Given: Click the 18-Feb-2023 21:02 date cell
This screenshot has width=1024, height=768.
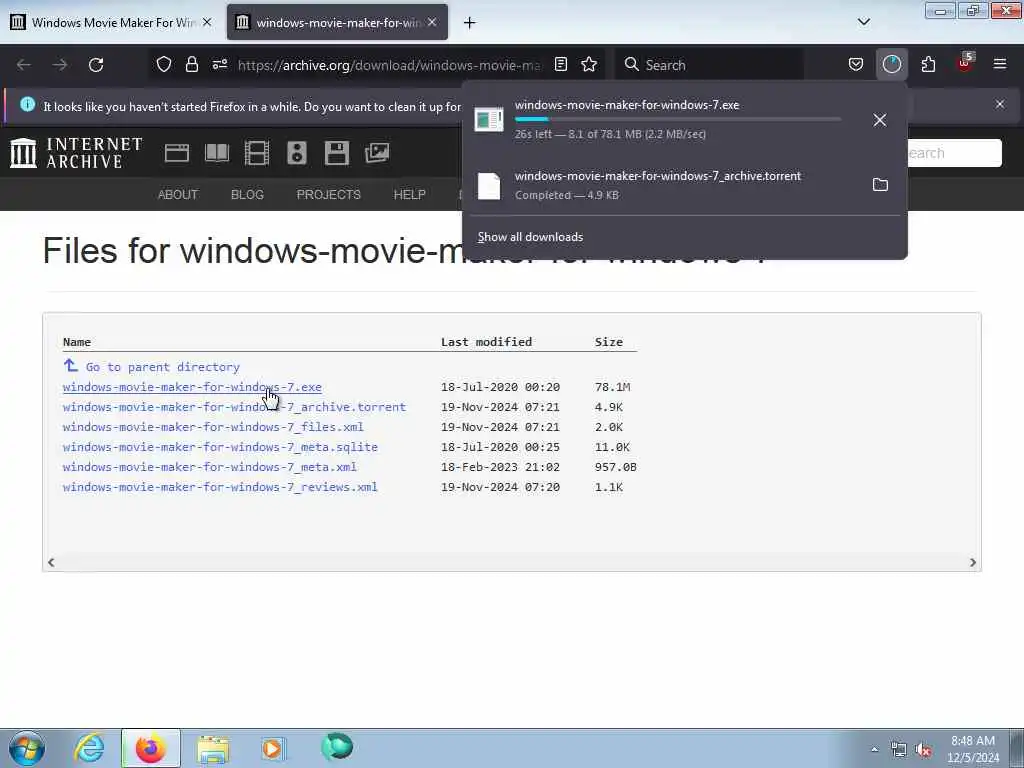Looking at the screenshot, I should click(500, 467).
